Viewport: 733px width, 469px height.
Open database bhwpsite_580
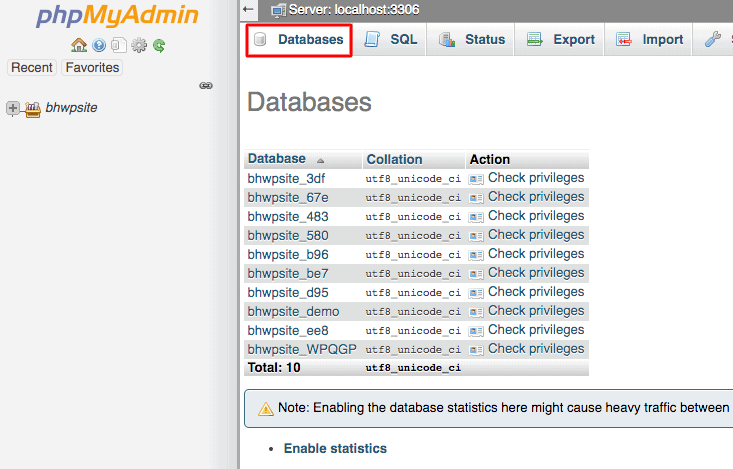coord(288,236)
